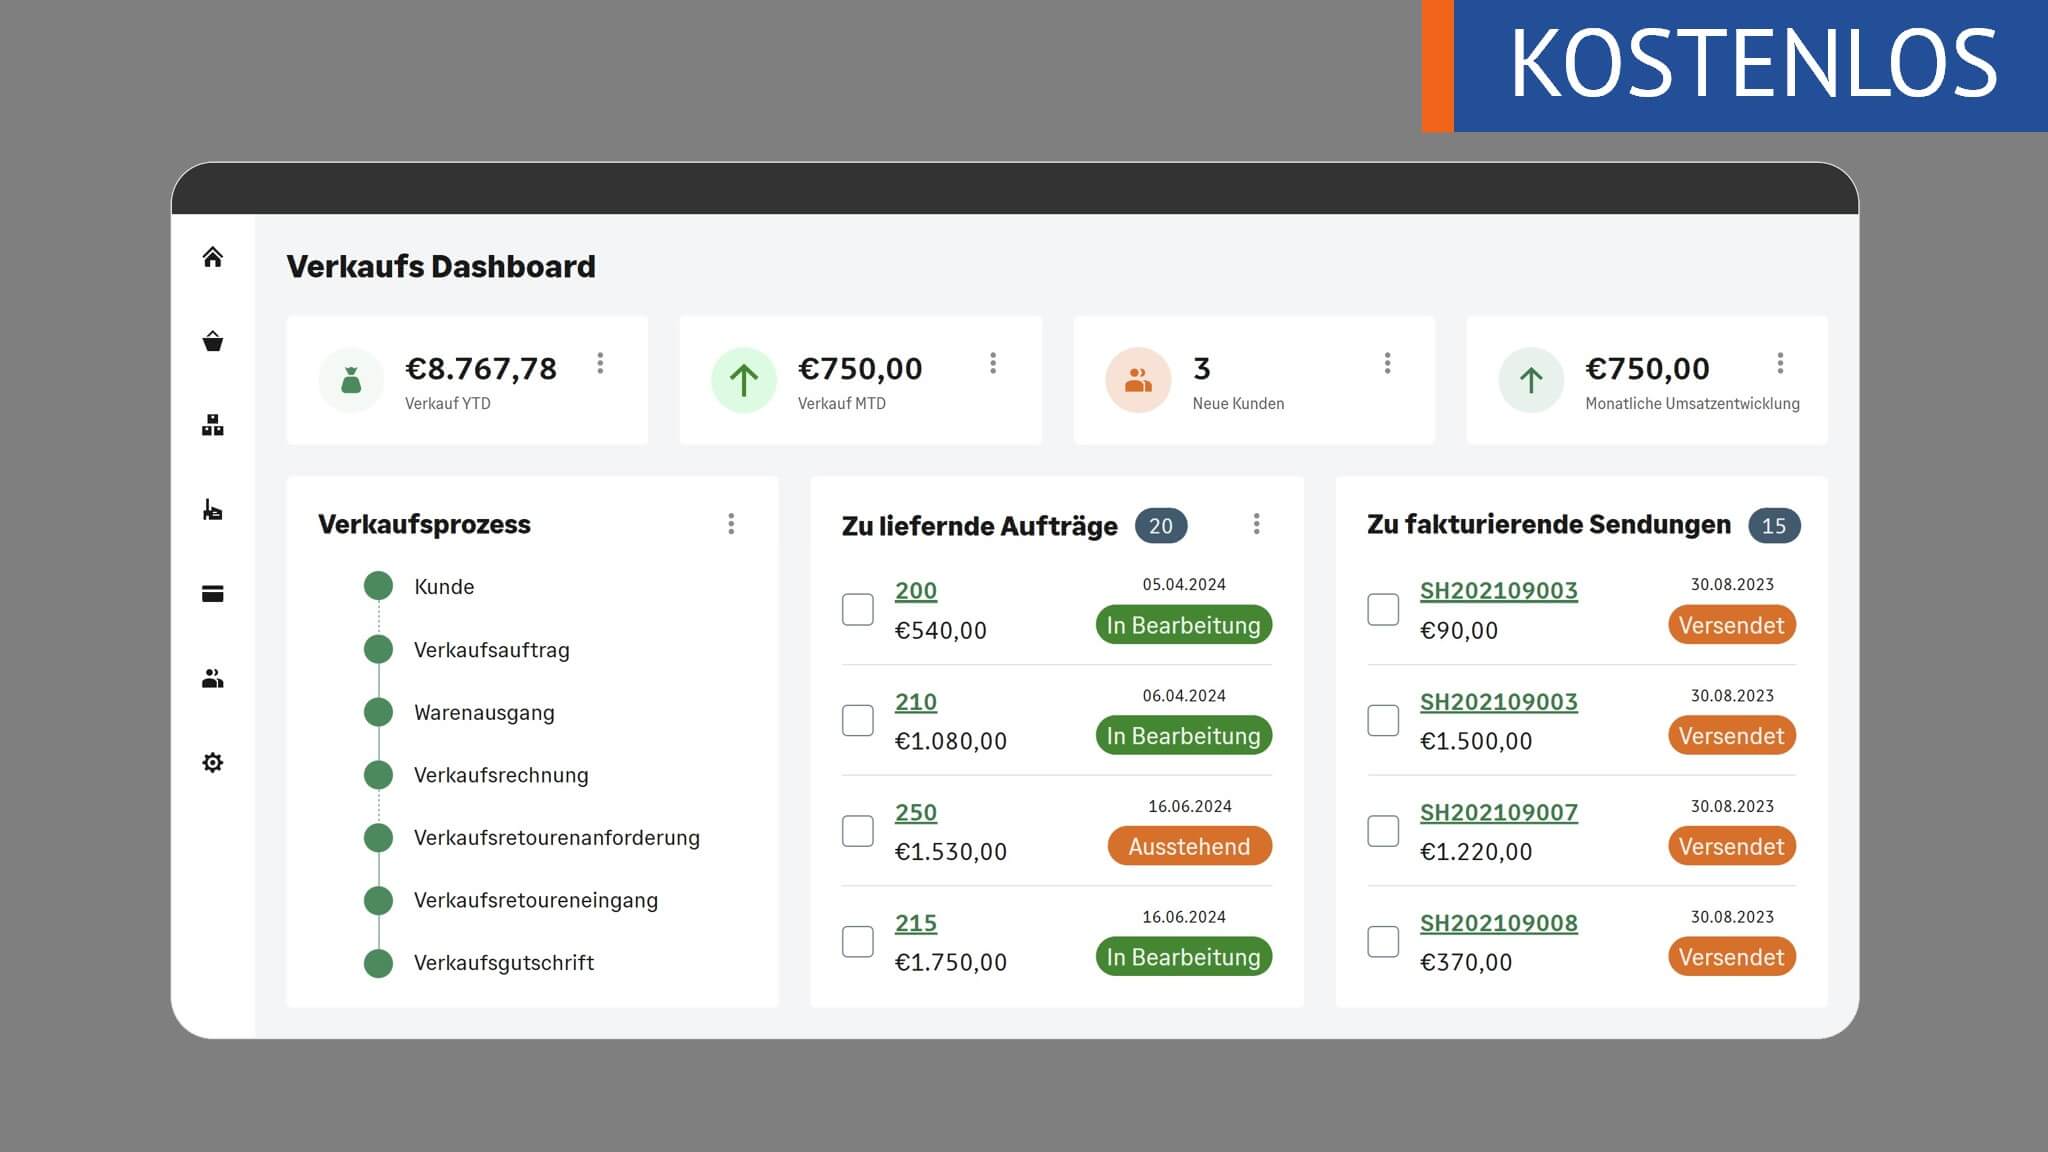Open shipment link SH202109008
2048x1152 pixels.
(x=1498, y=923)
